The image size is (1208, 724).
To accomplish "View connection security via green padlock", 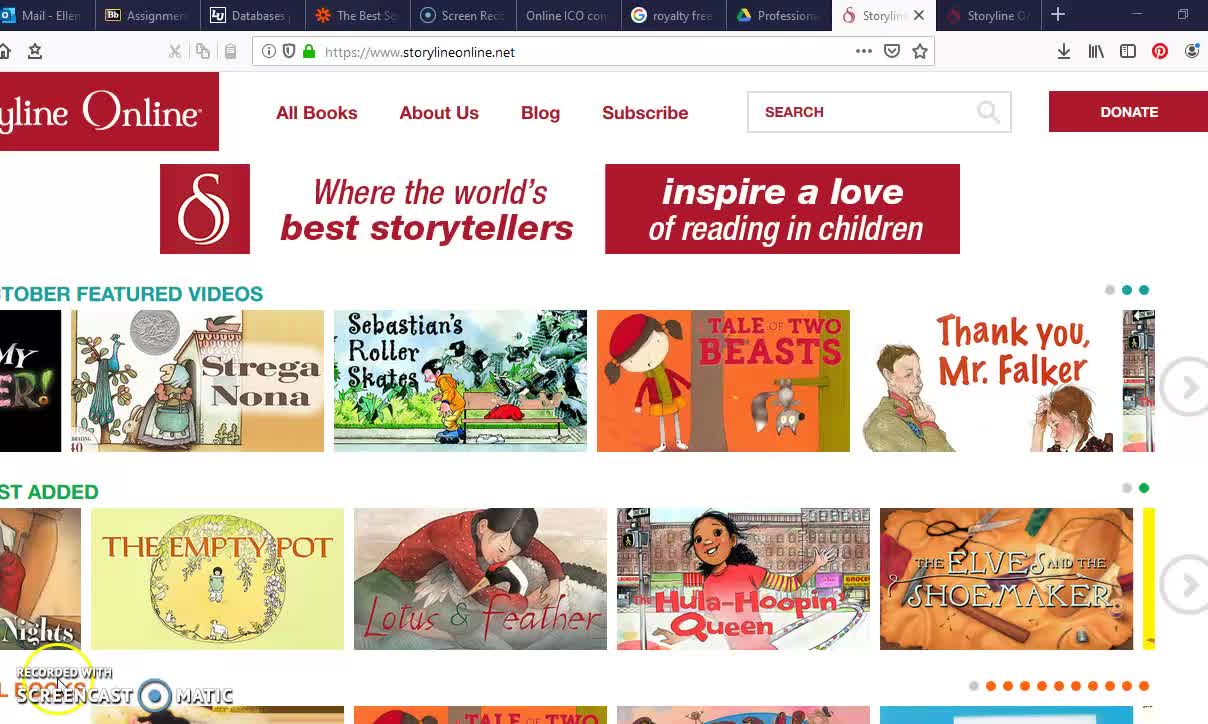I will point(309,52).
